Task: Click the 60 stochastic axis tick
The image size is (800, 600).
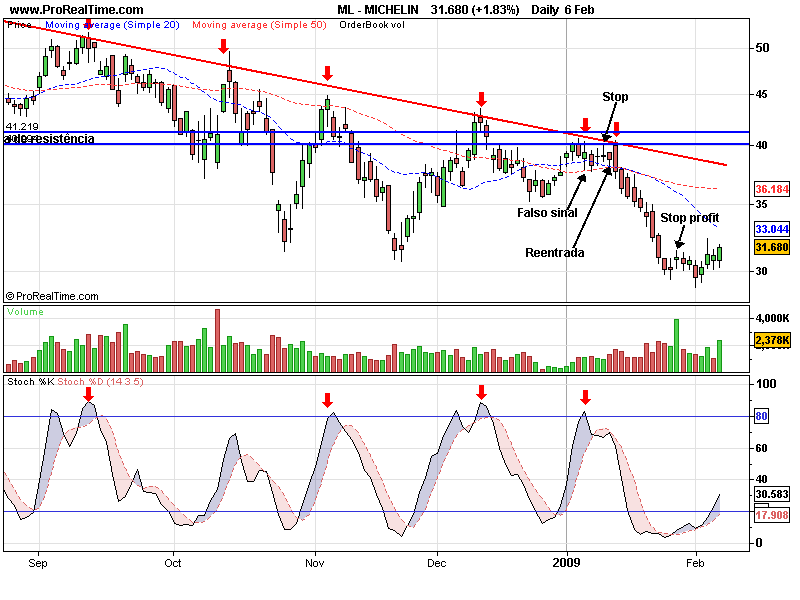Action: (761, 448)
